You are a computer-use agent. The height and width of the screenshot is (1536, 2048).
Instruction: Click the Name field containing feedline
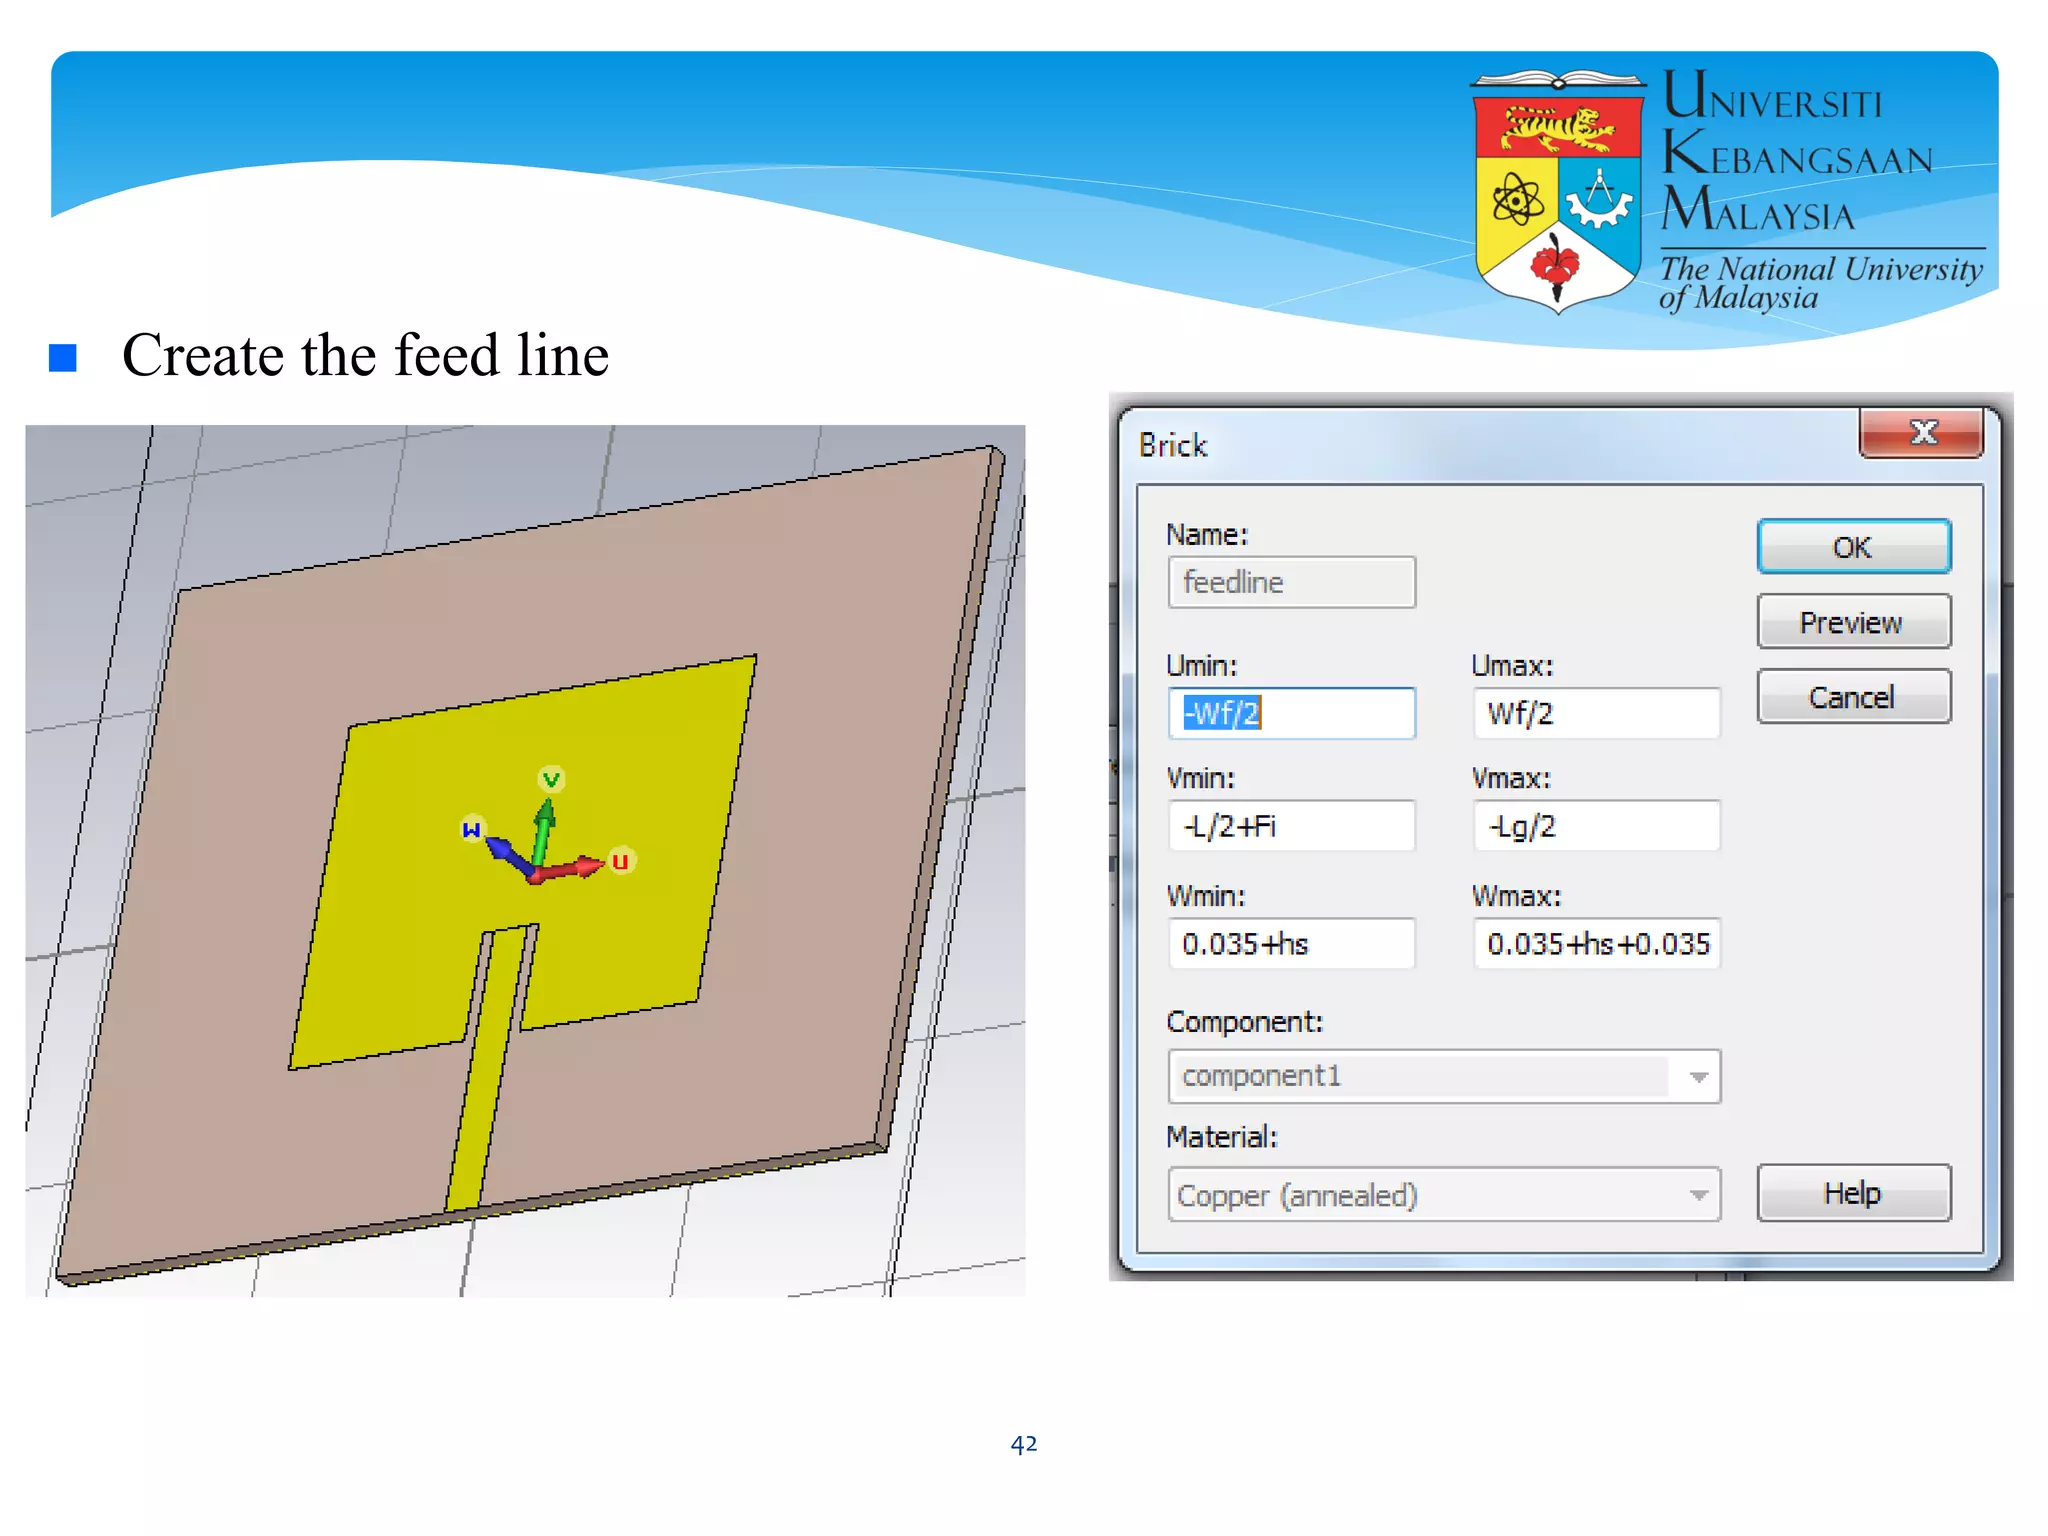(x=1291, y=582)
